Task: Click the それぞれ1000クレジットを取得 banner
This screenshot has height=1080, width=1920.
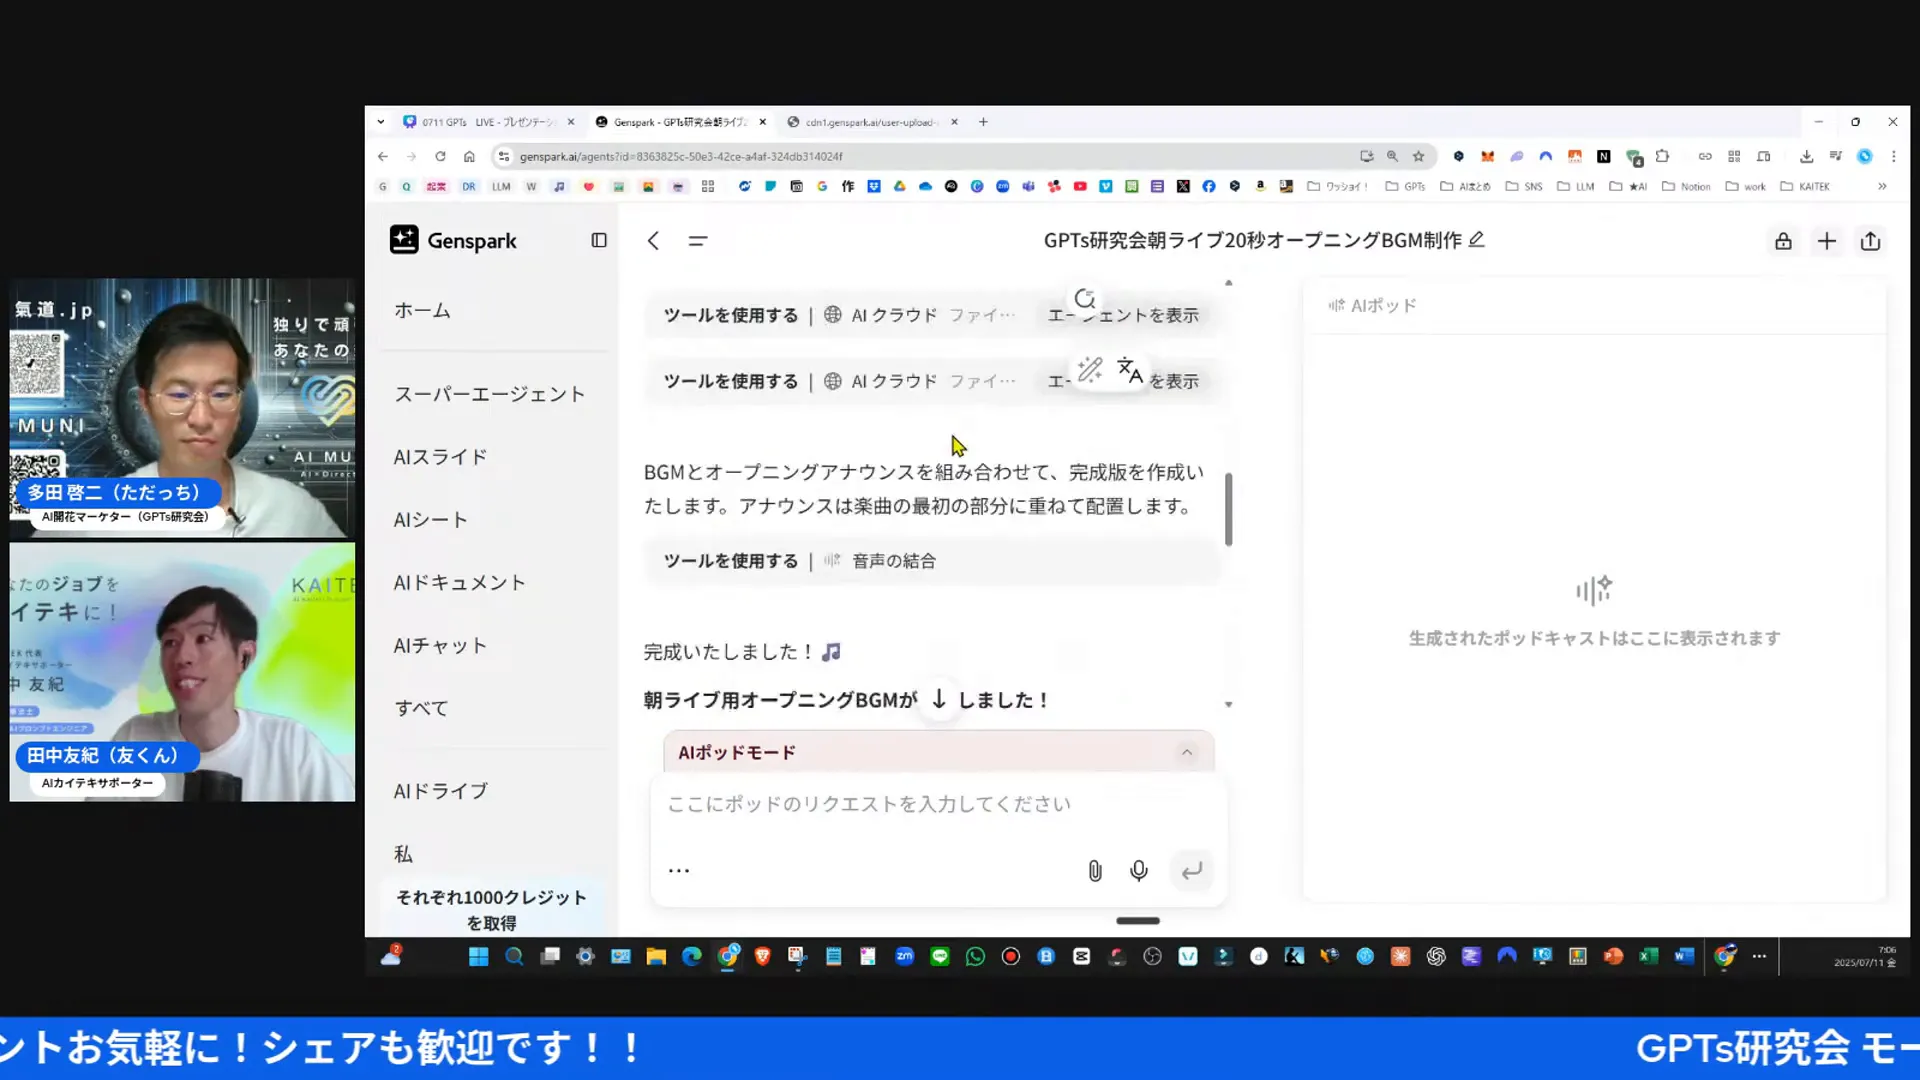Action: click(x=492, y=909)
